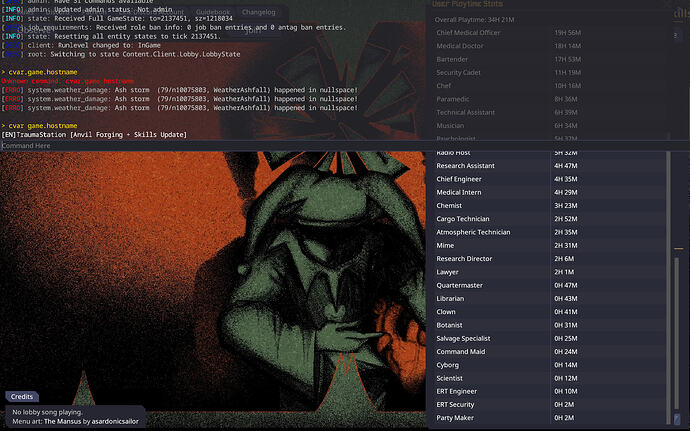Select the Librarian row

[x=550, y=298]
